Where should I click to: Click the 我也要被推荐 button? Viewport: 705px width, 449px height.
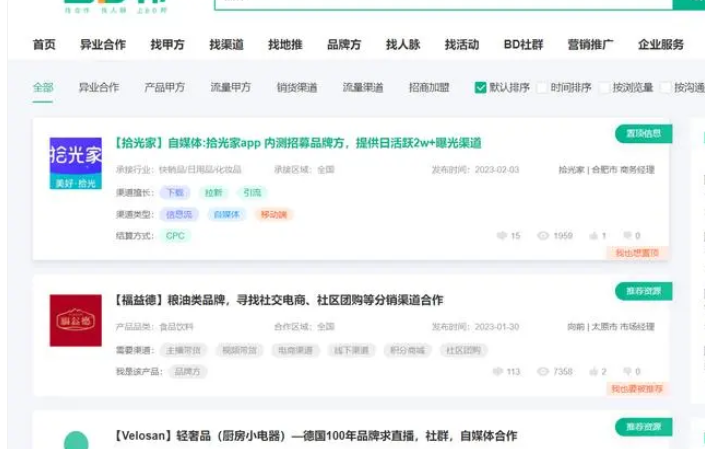pos(637,389)
